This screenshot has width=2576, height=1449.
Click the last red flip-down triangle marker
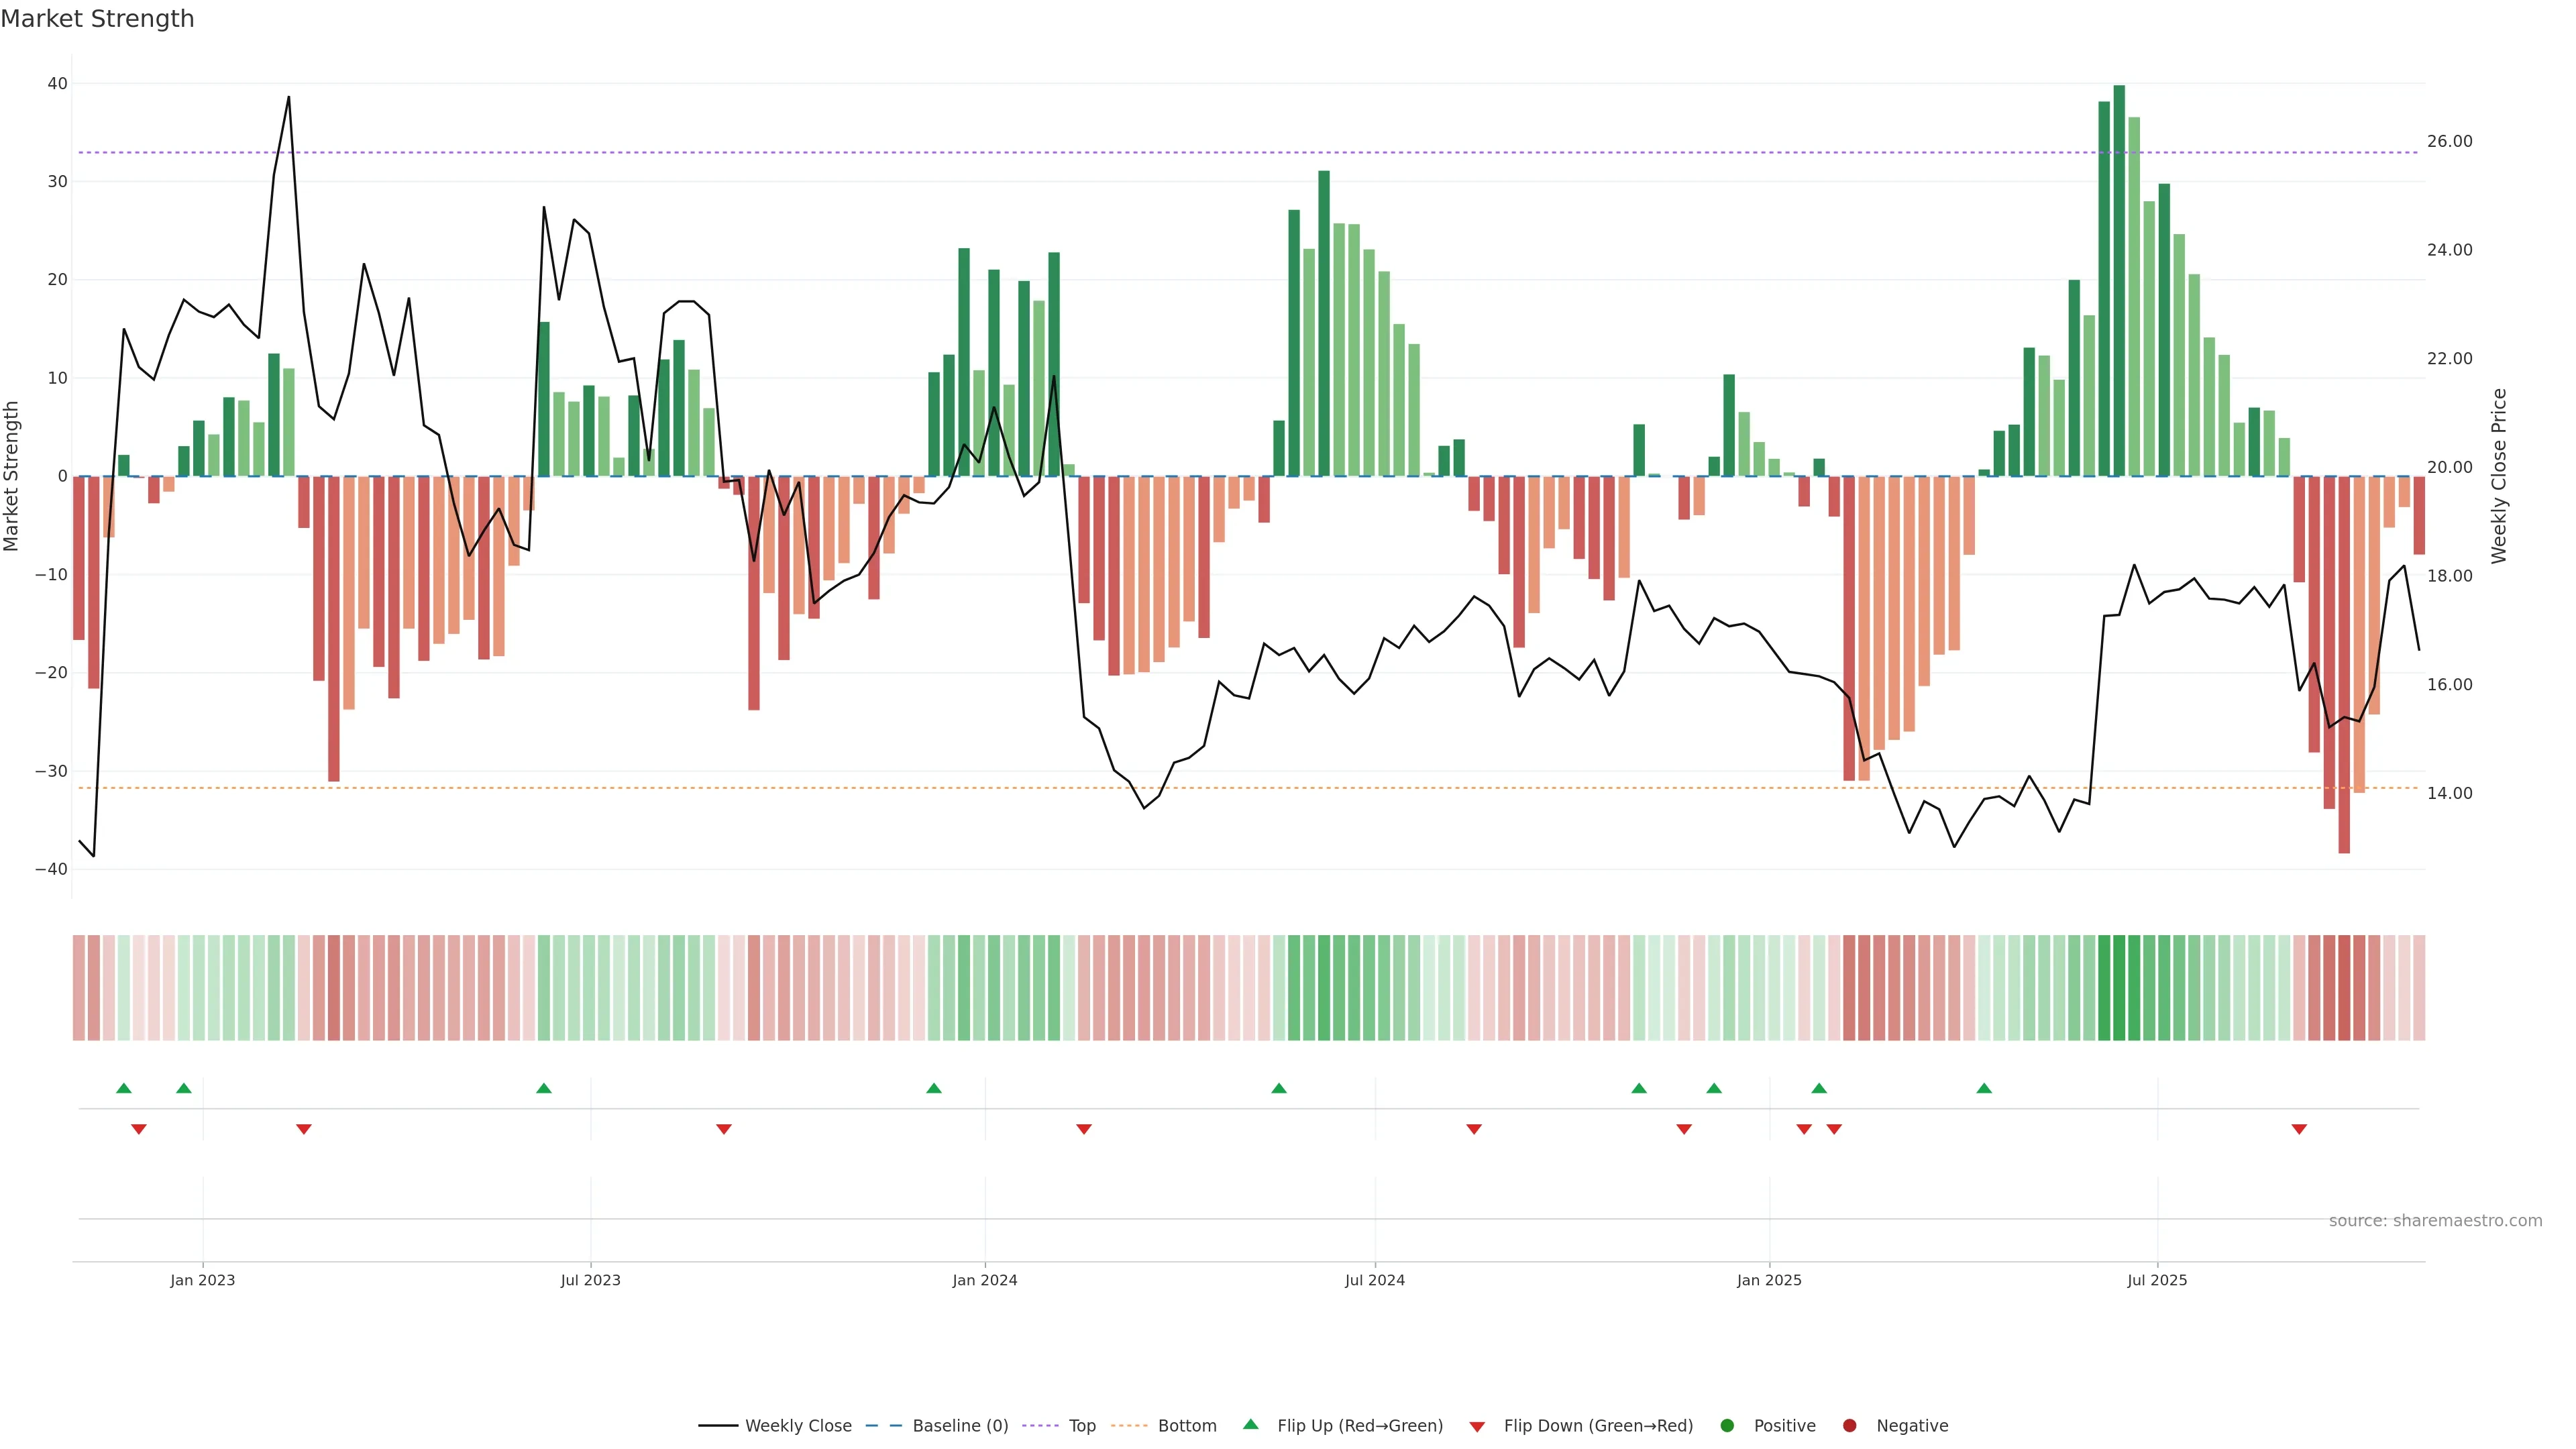[x=2299, y=1129]
